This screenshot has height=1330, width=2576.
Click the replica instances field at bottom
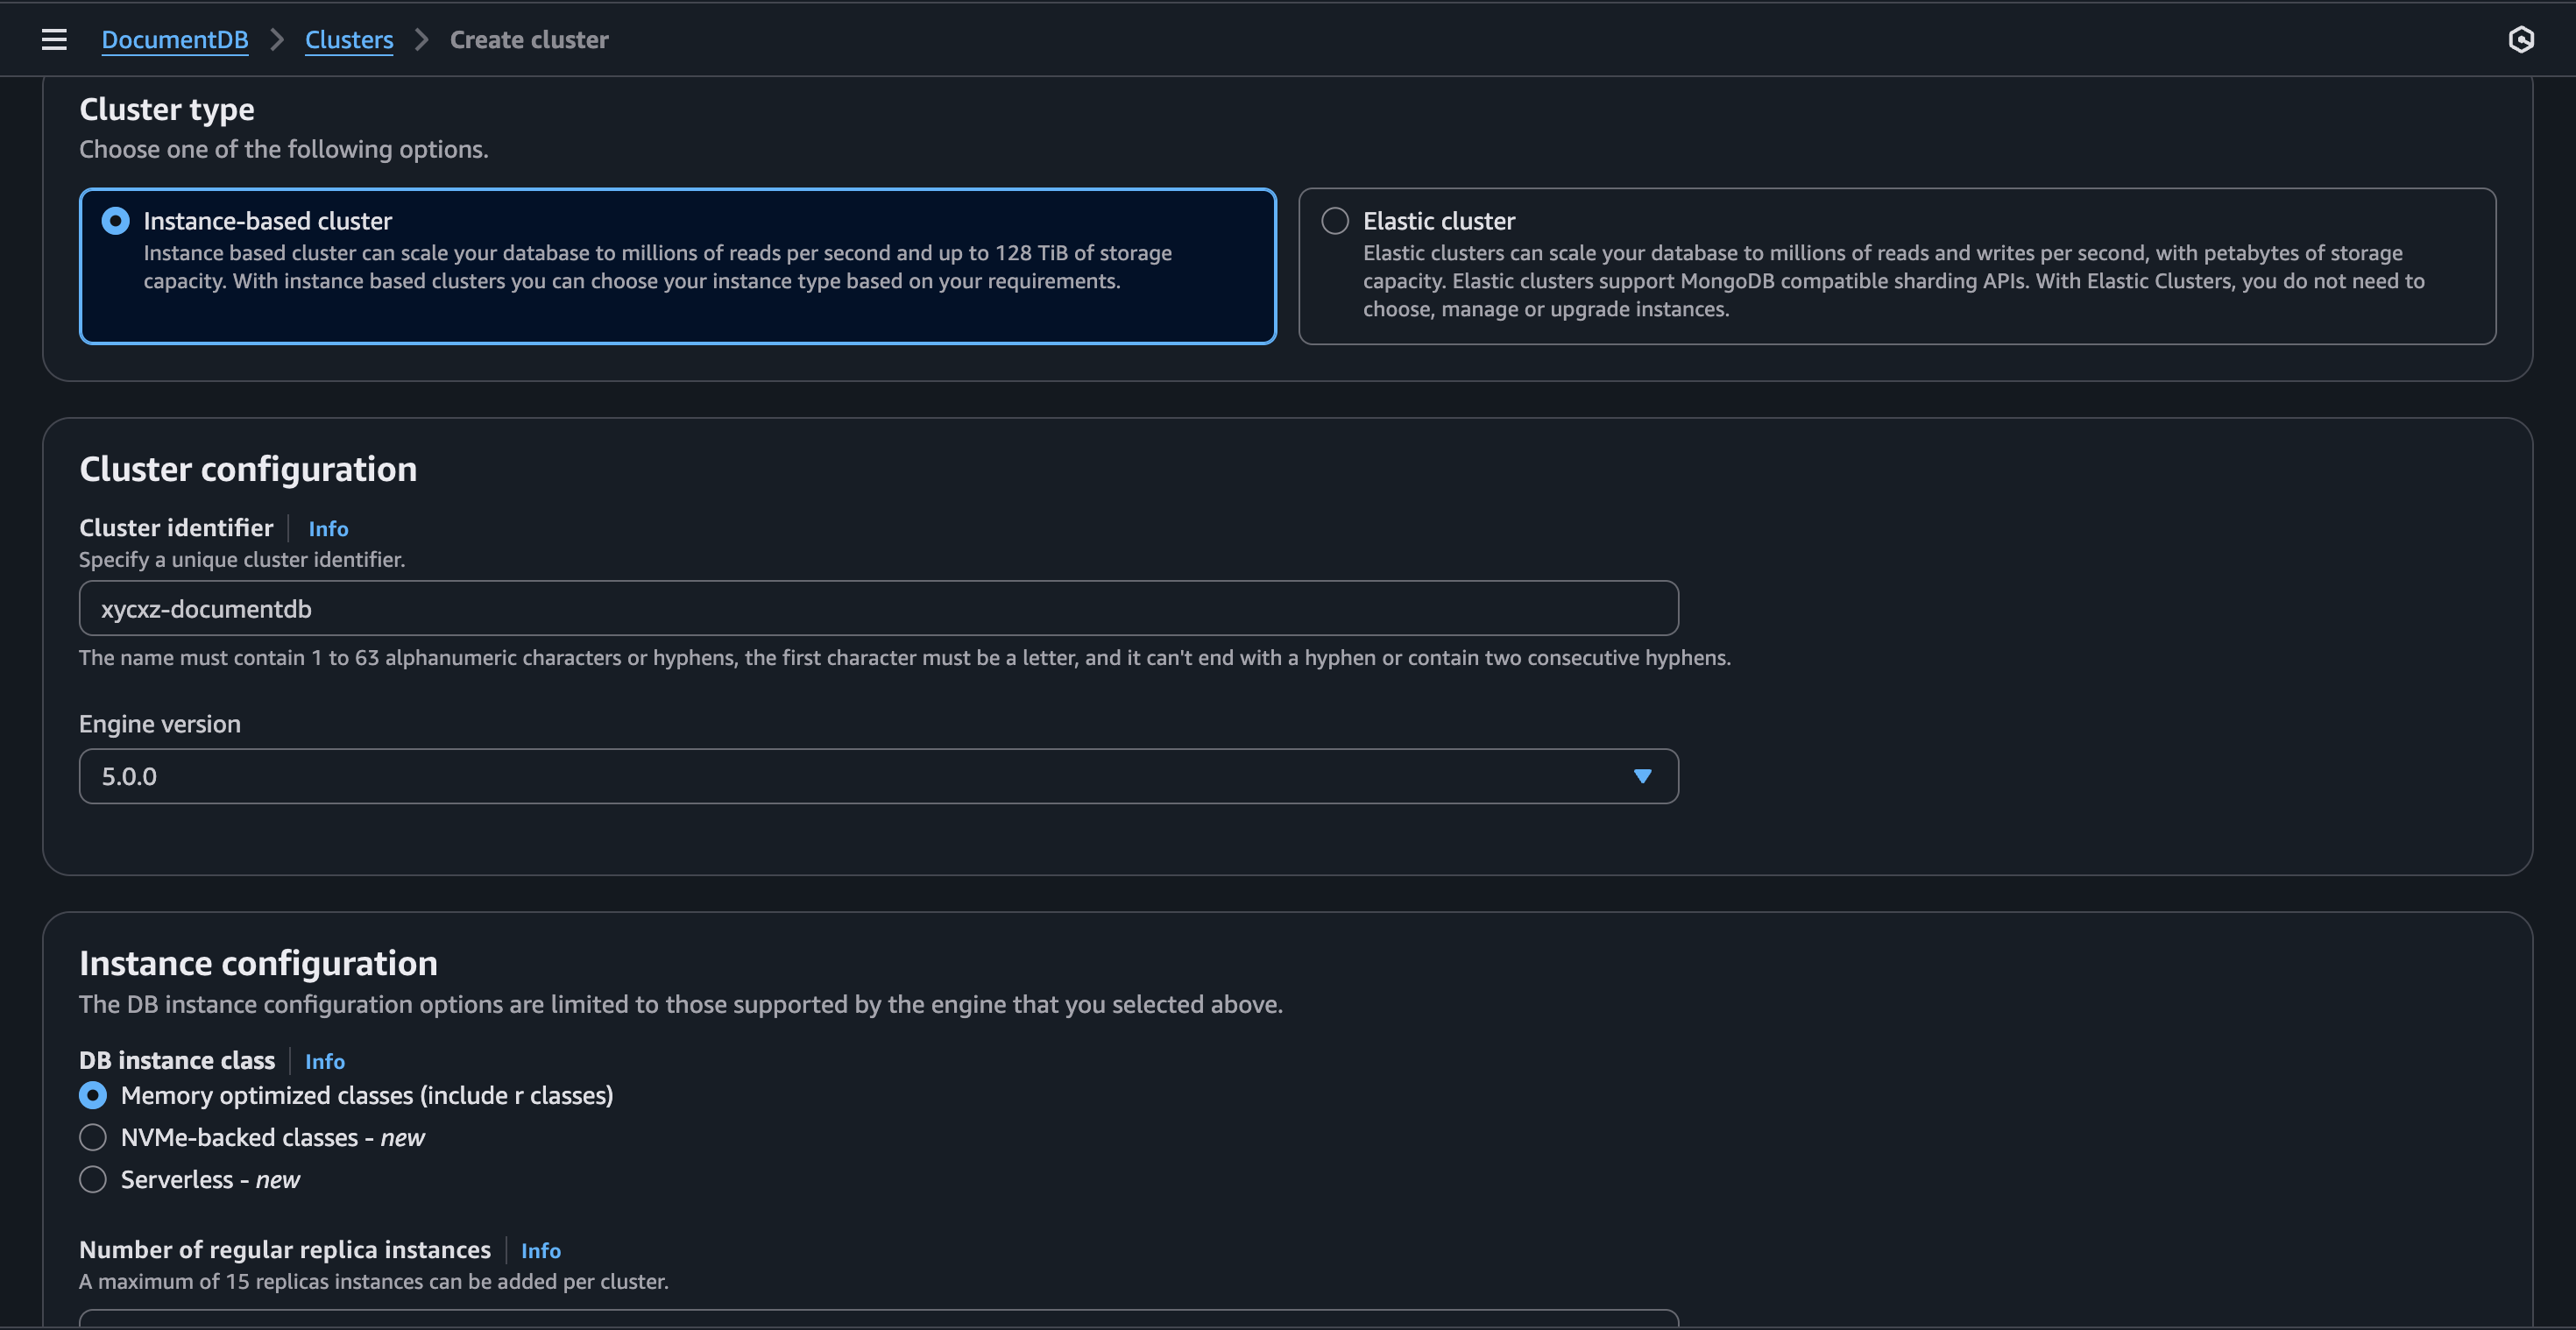pyautogui.click(x=878, y=1318)
